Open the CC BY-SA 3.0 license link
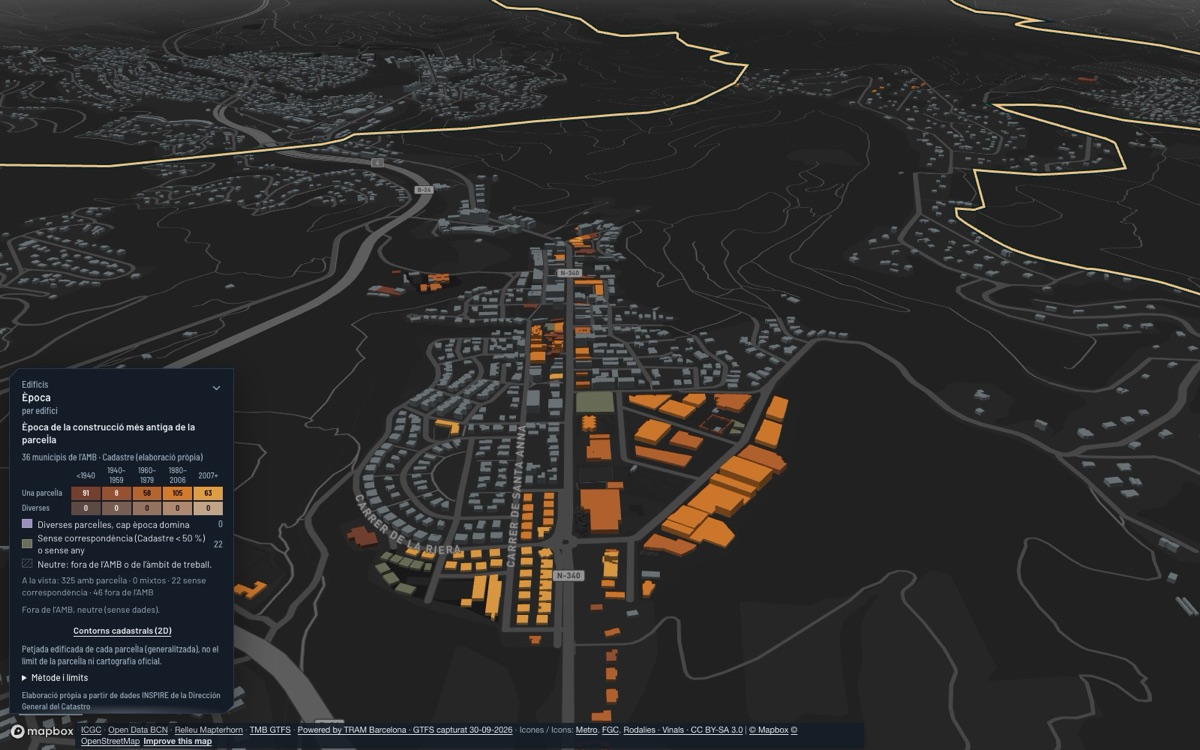 [x=717, y=730]
